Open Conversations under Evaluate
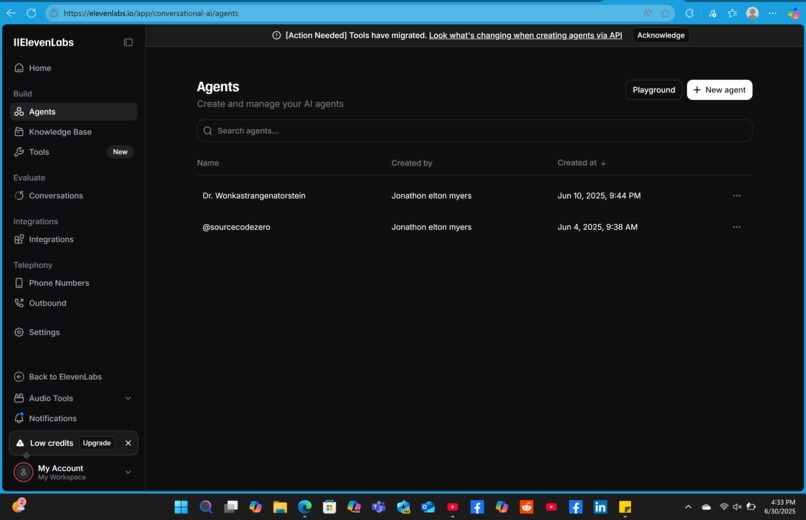This screenshot has width=806, height=520. click(56, 195)
